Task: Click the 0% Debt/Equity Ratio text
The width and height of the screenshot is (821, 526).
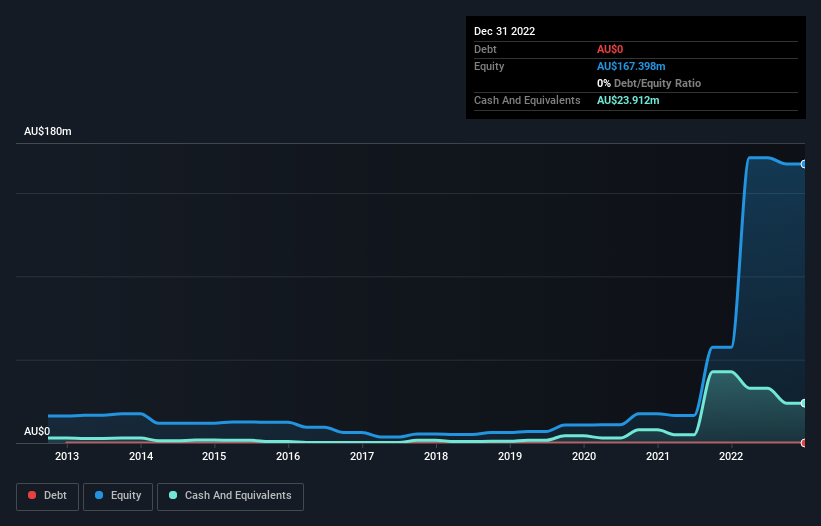Action: [x=649, y=83]
